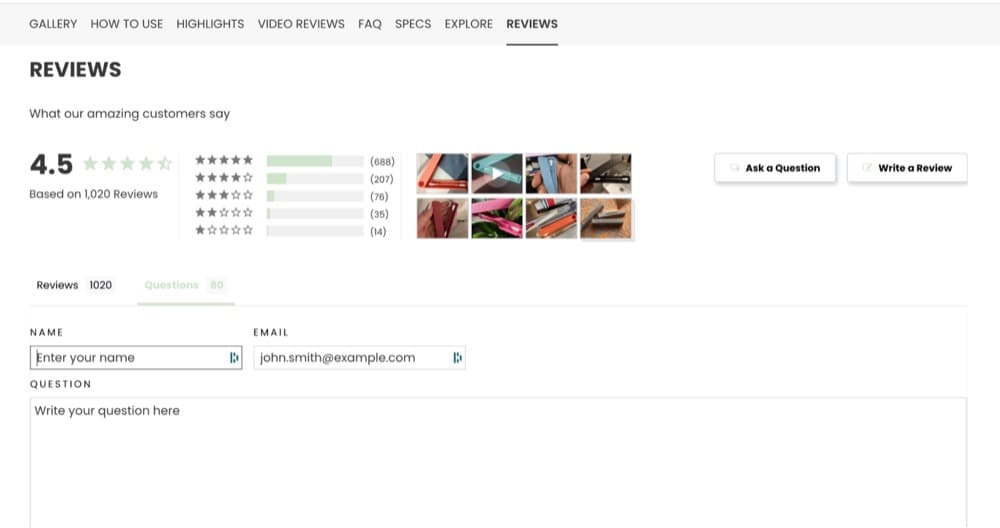Click the (14) review count
The width and height of the screenshot is (1000, 528).
[x=378, y=231]
